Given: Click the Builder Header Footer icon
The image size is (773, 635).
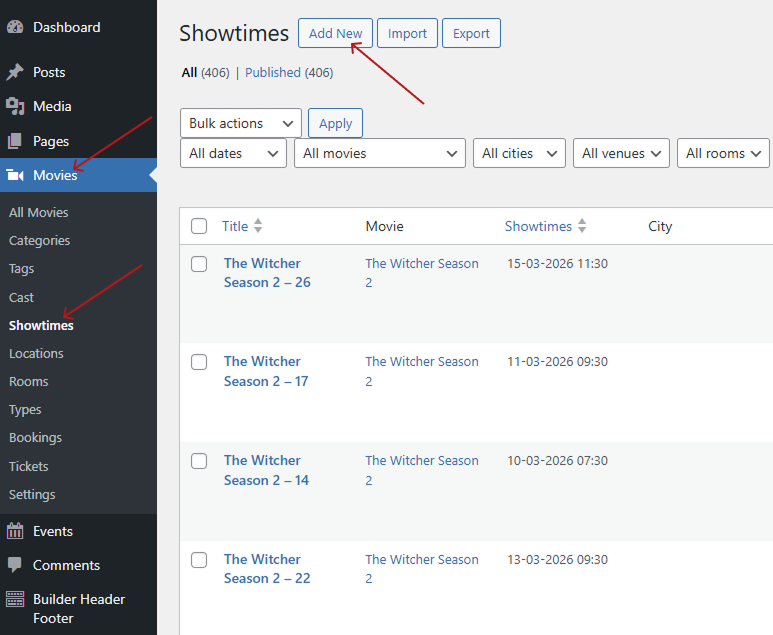Looking at the screenshot, I should point(15,599).
